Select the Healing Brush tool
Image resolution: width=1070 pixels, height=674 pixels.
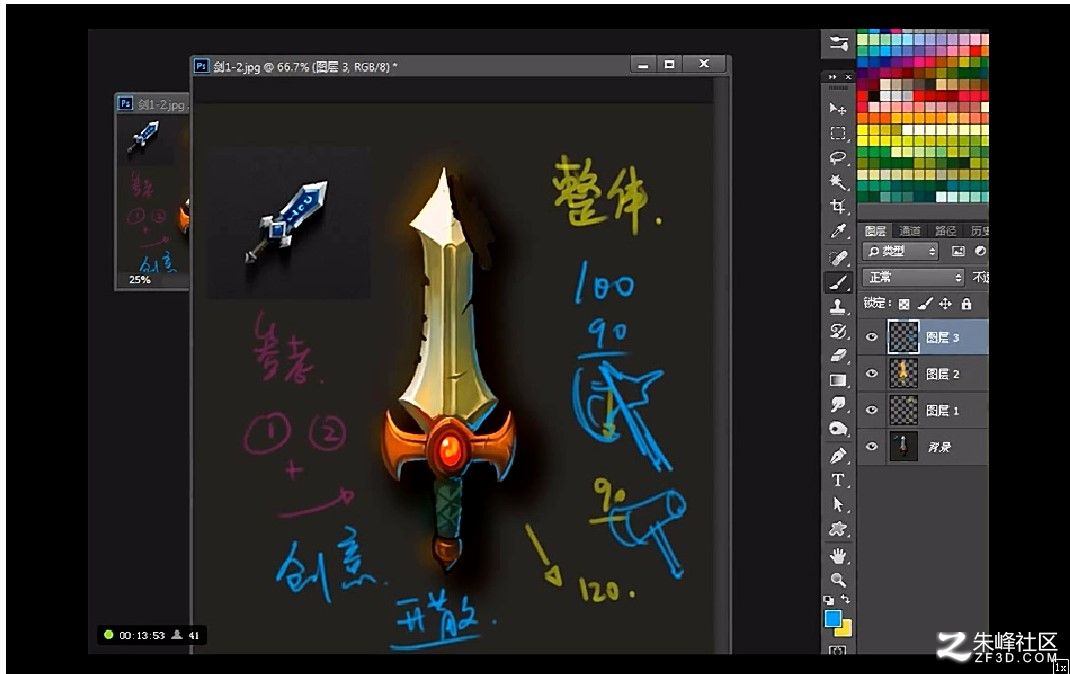tap(837, 257)
